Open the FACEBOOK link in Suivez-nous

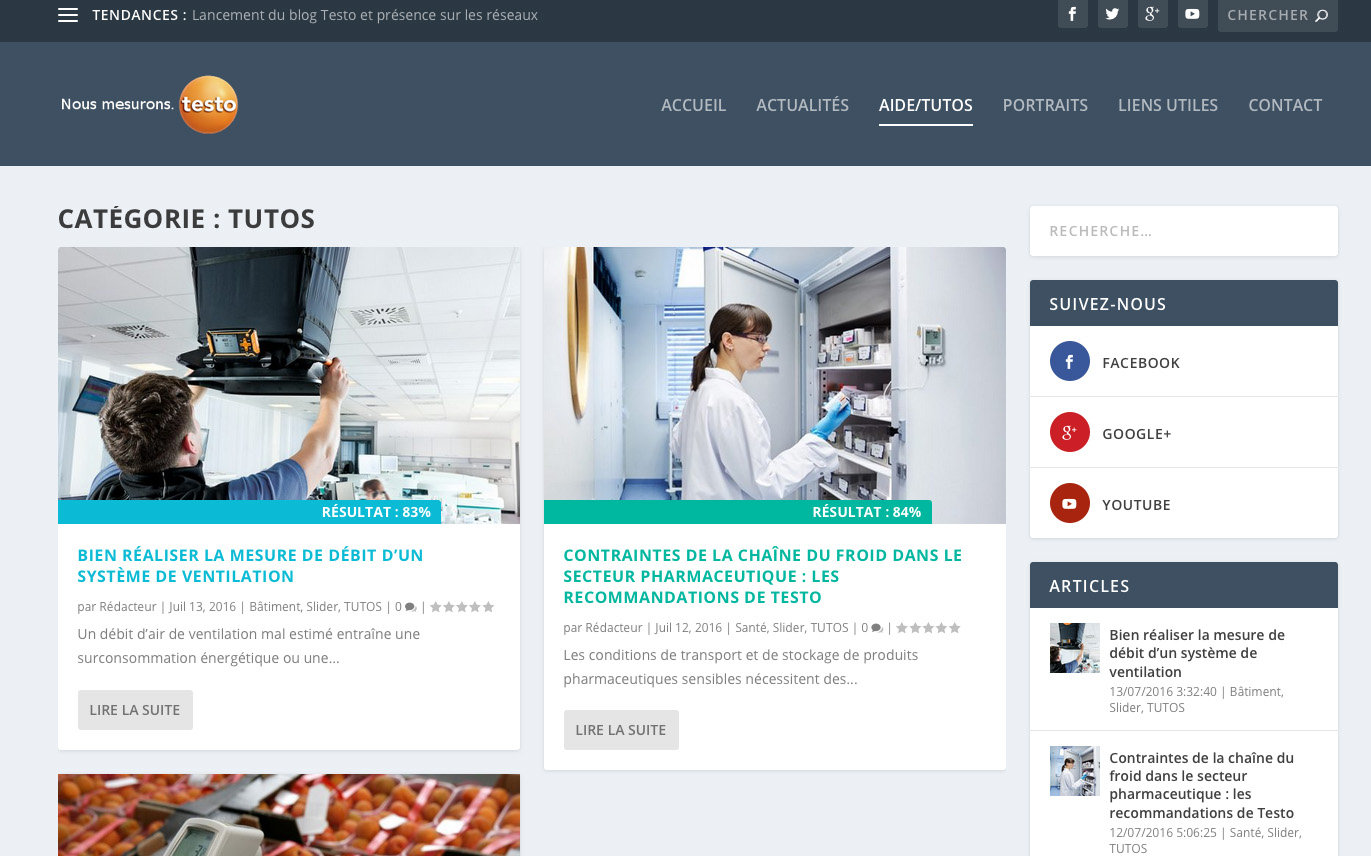coord(1141,363)
